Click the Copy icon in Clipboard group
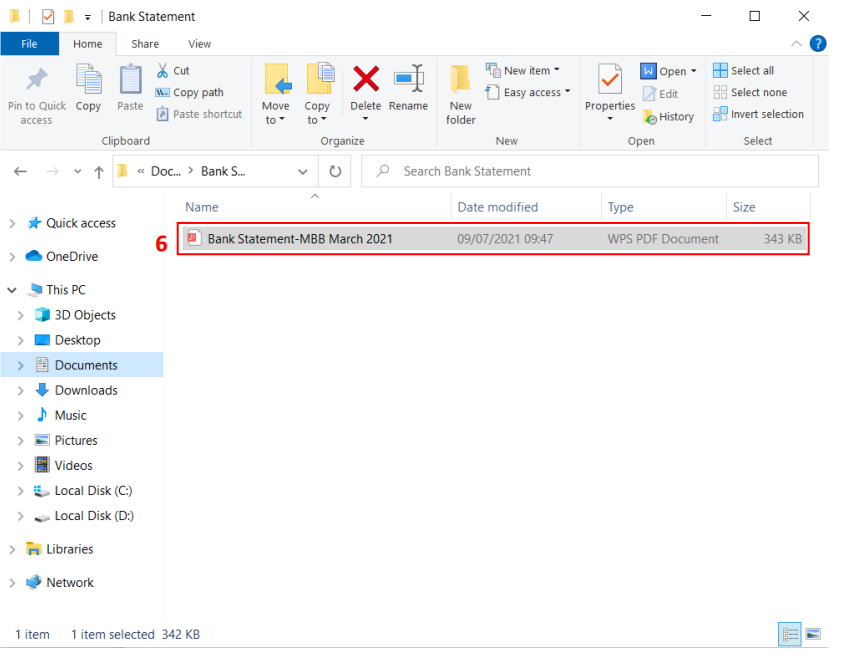 coord(88,80)
